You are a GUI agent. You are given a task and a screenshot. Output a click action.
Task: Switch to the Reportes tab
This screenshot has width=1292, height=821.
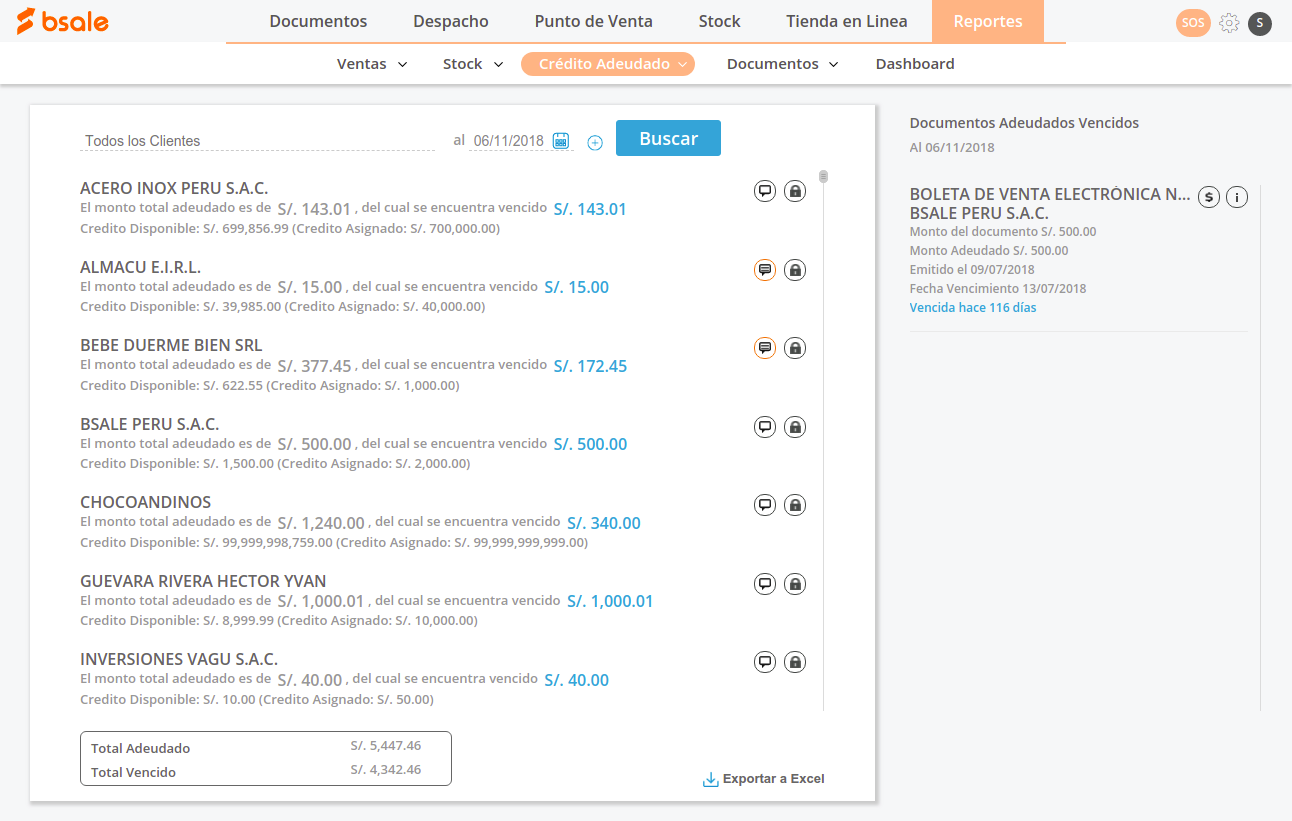(x=987, y=20)
